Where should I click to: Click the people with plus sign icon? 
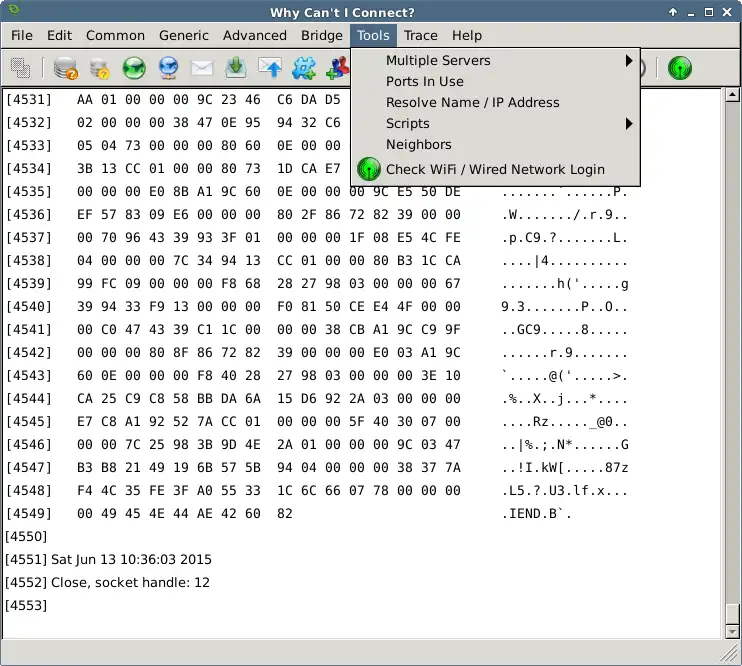coord(338,68)
